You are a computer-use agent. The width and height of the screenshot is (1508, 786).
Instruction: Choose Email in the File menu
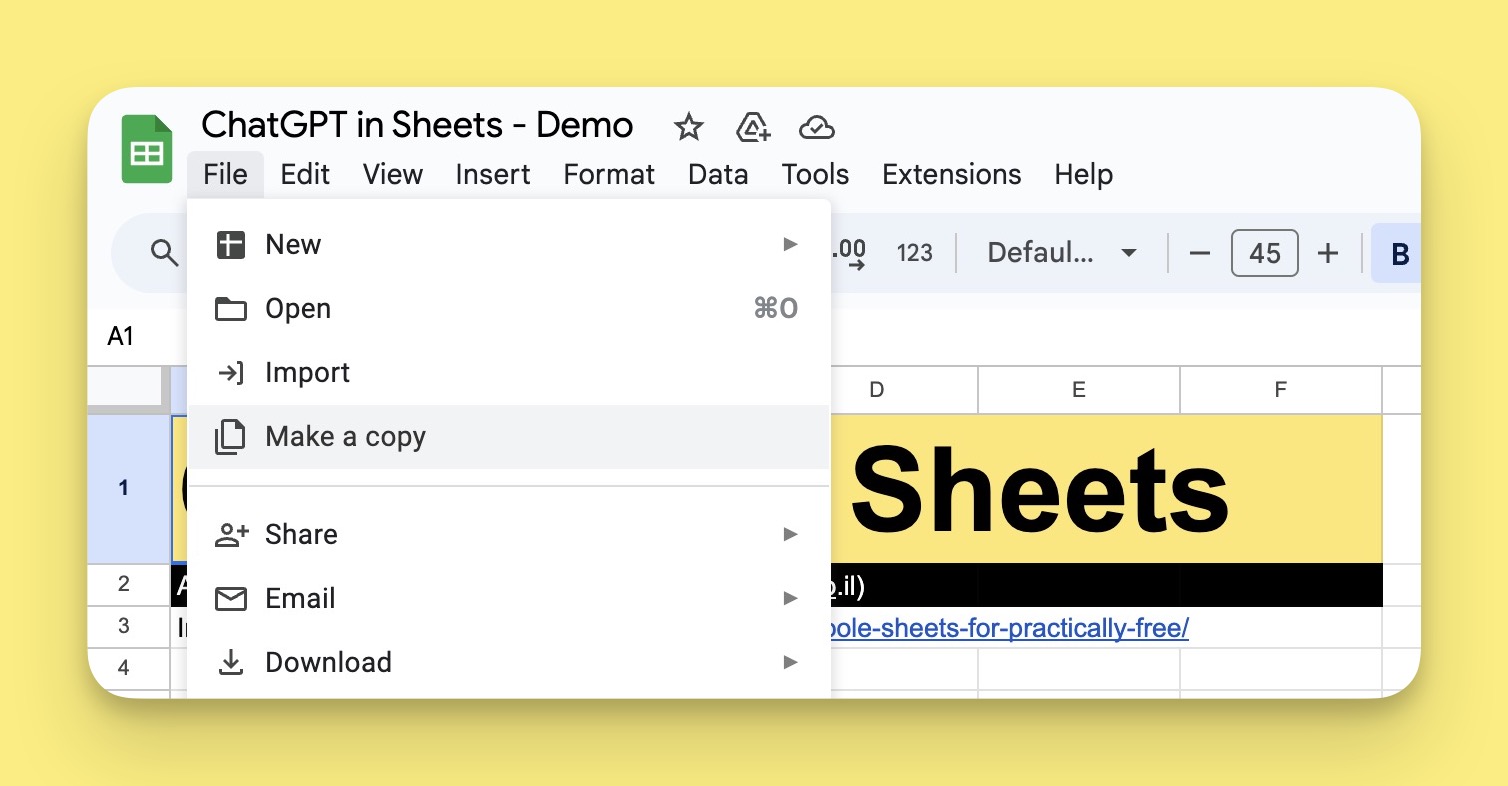(x=509, y=598)
